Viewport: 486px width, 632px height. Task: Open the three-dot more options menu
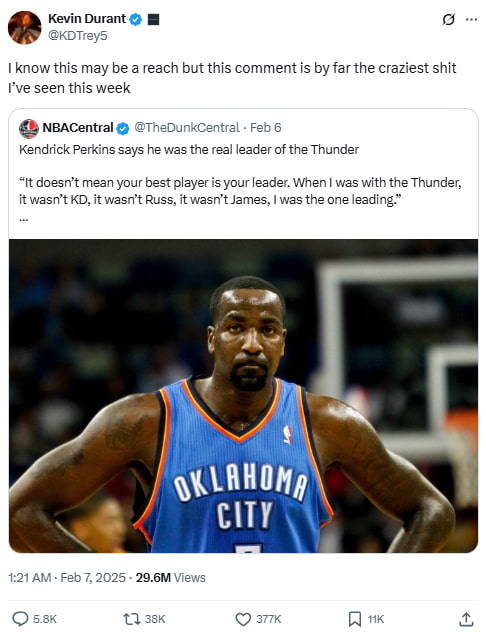coord(471,19)
